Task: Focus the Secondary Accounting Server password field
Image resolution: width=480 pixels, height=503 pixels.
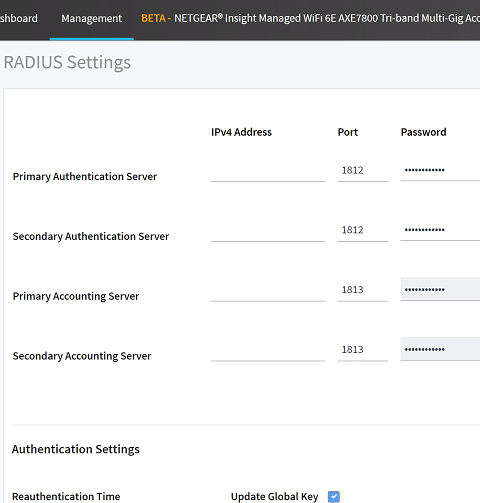Action: coord(440,349)
